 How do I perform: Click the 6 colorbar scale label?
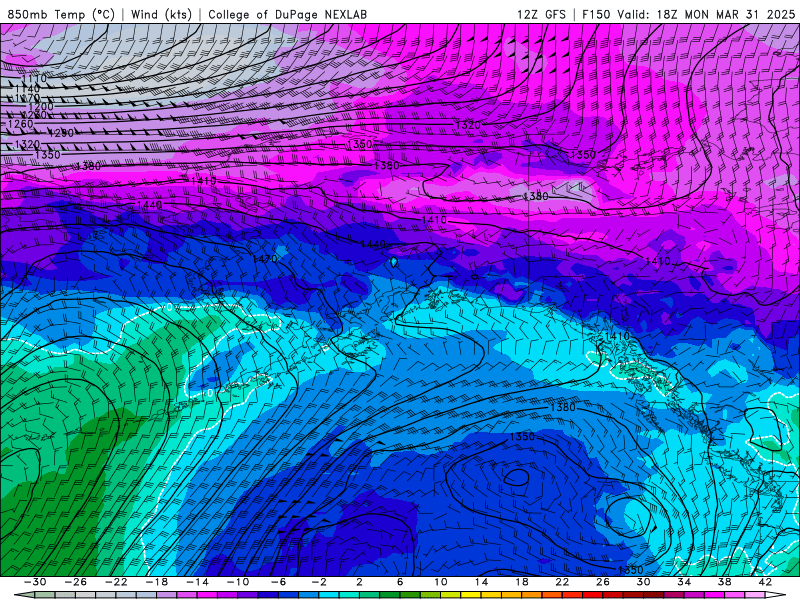click(399, 582)
